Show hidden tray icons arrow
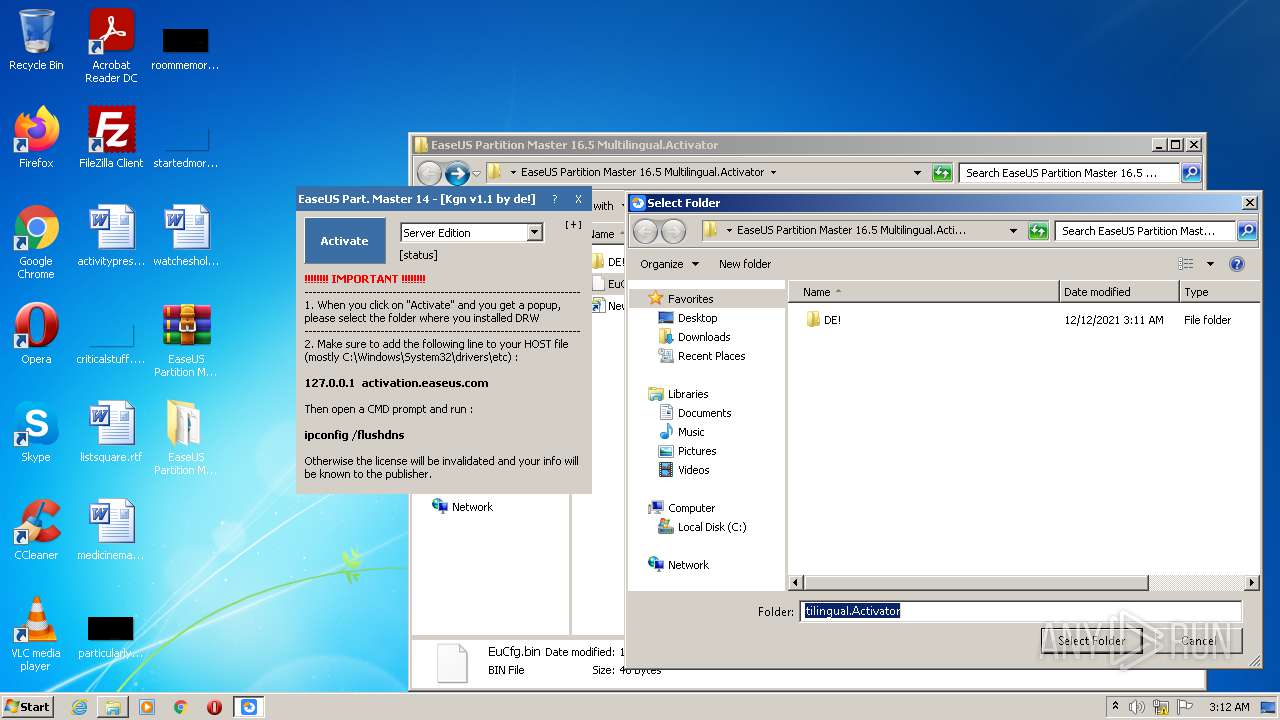The width and height of the screenshot is (1280, 720). tap(1116, 706)
